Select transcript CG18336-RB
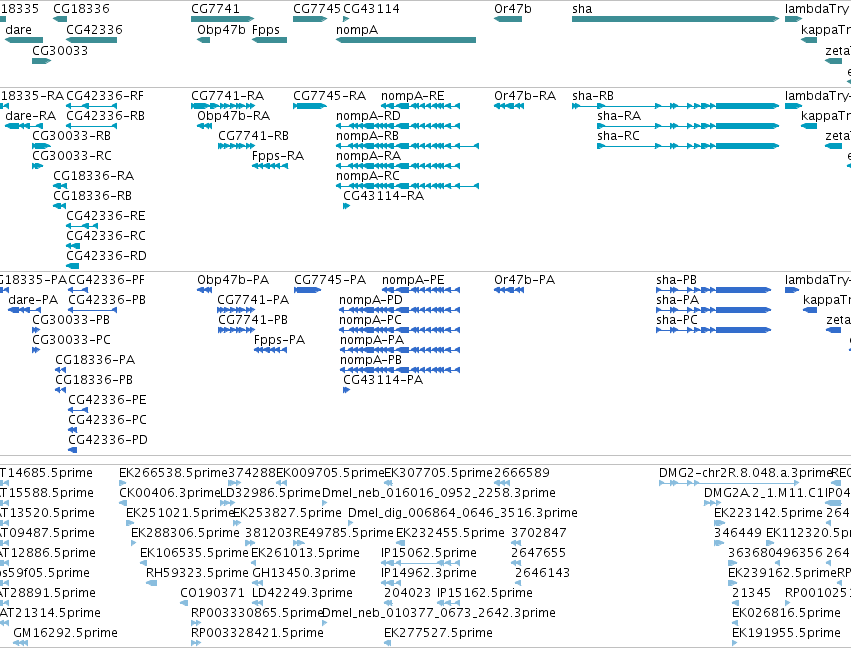The width and height of the screenshot is (851, 648). 60,206
